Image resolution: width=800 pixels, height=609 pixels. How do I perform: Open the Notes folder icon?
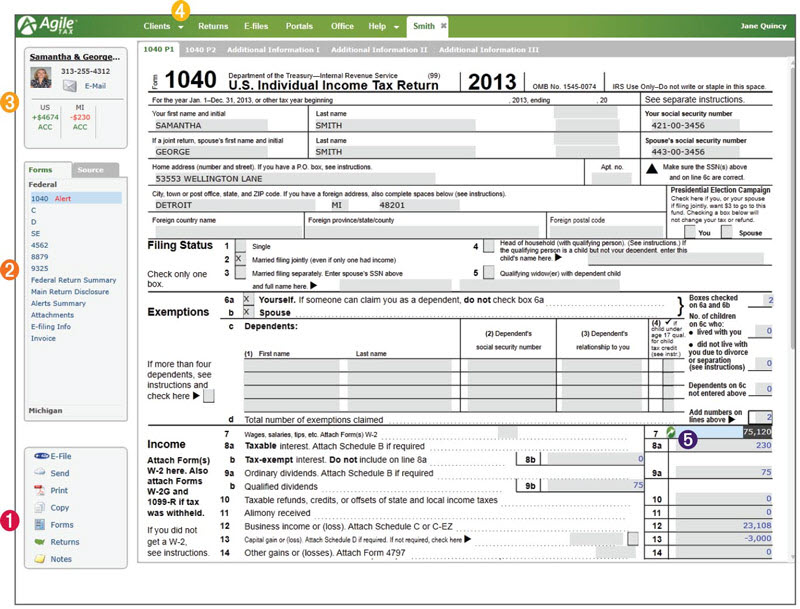click(x=40, y=559)
